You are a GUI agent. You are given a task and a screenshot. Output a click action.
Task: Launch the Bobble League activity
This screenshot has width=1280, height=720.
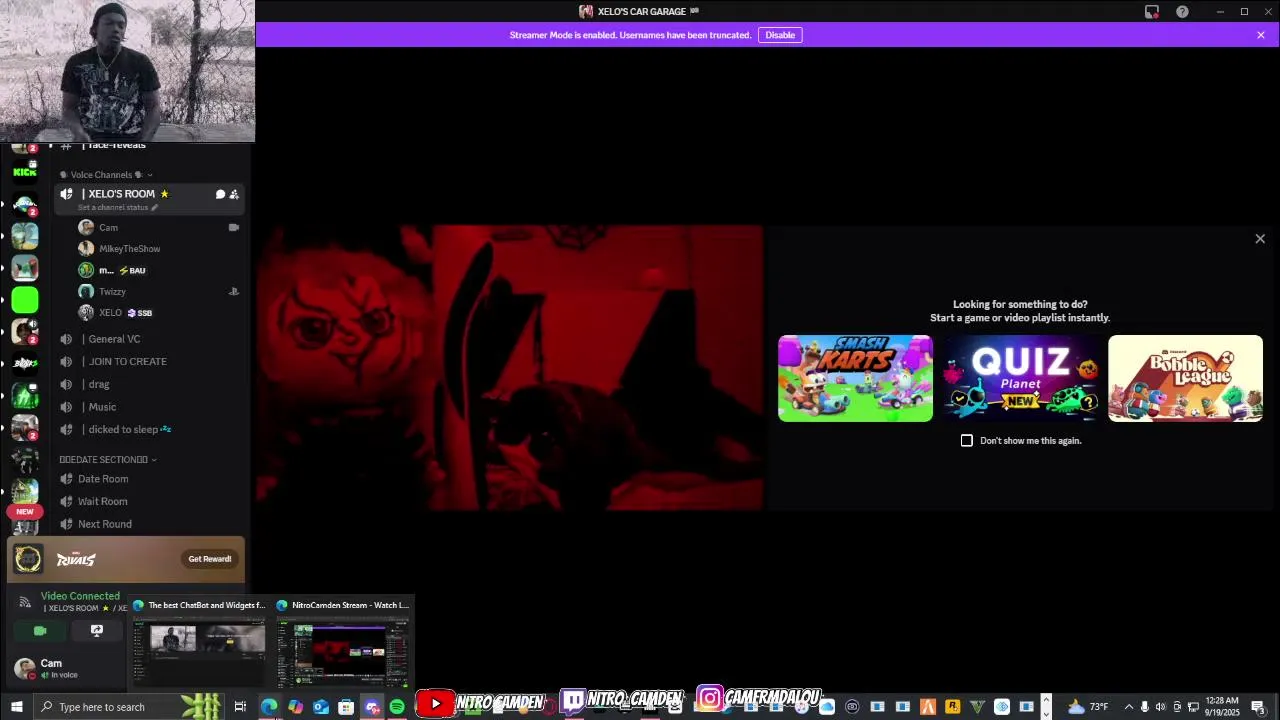click(x=1185, y=378)
